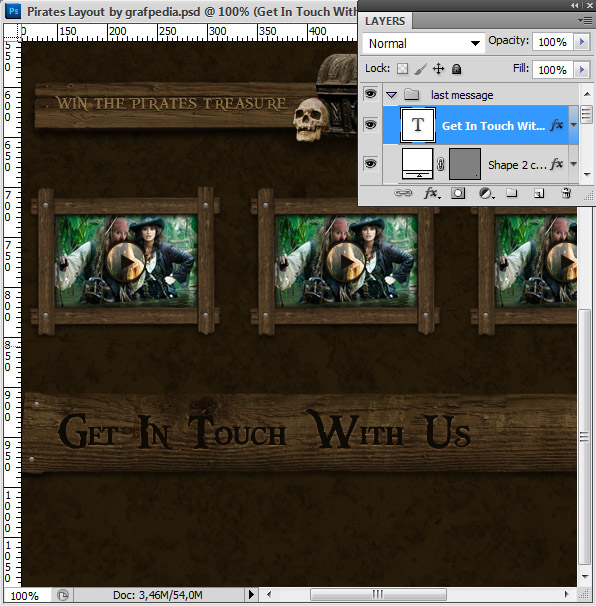This screenshot has height=606, width=596.
Task: Click the status bar document info icon
Action: pos(63,594)
